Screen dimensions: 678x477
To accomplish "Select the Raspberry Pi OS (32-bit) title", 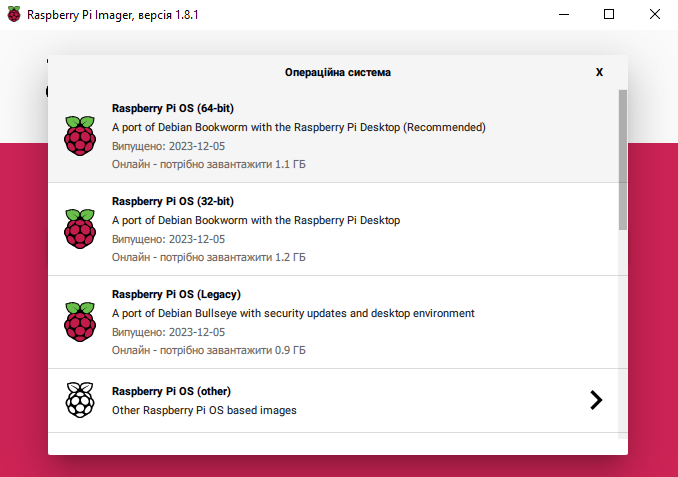I will click(173, 201).
